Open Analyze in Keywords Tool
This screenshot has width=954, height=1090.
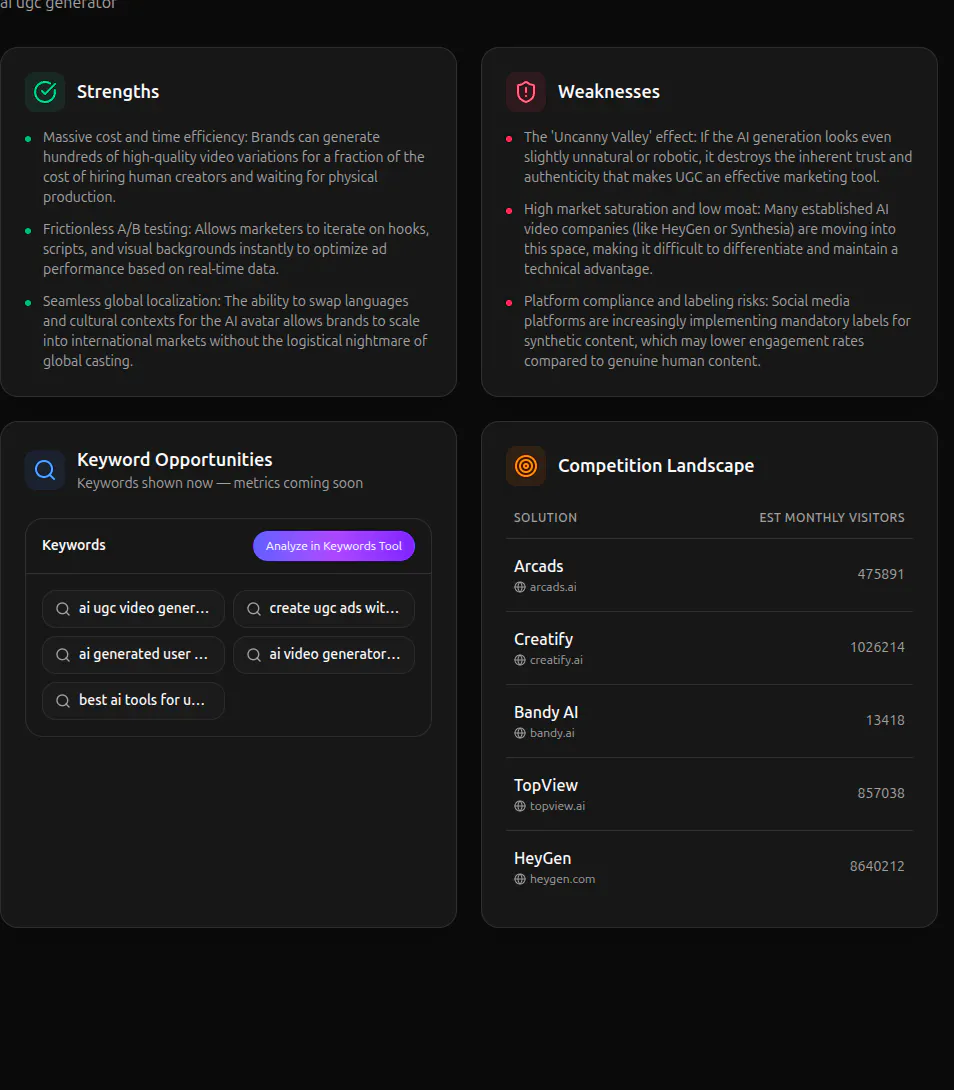pos(334,546)
